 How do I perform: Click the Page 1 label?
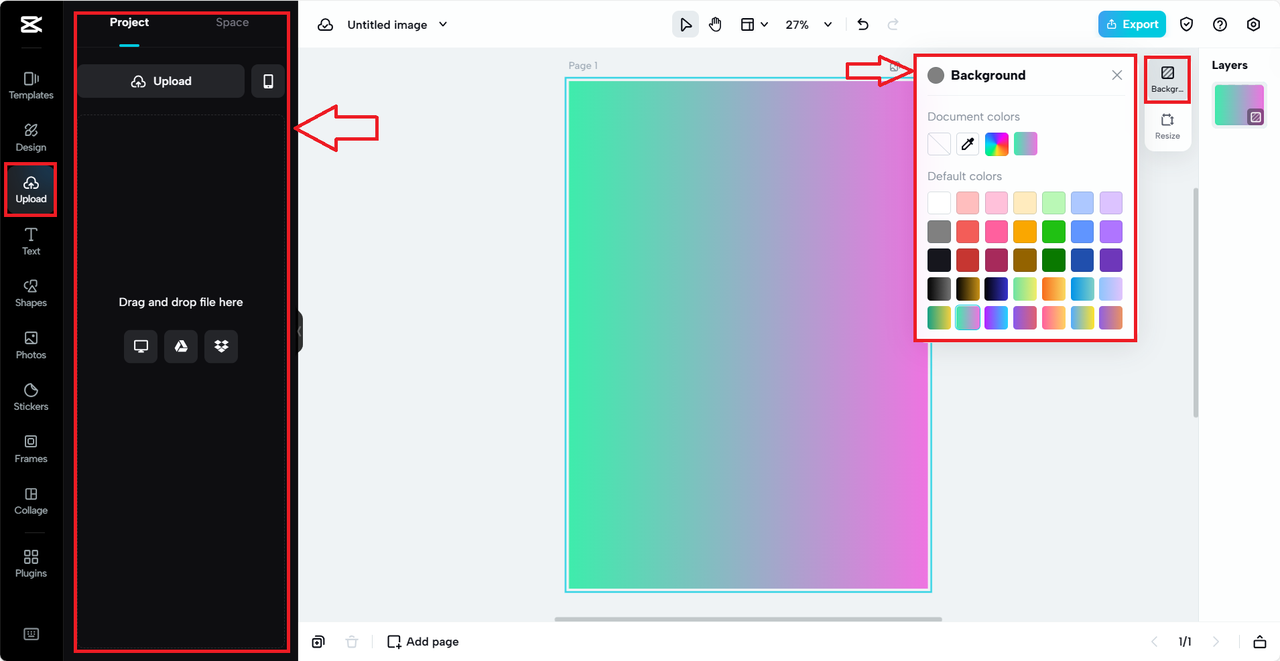tap(583, 66)
